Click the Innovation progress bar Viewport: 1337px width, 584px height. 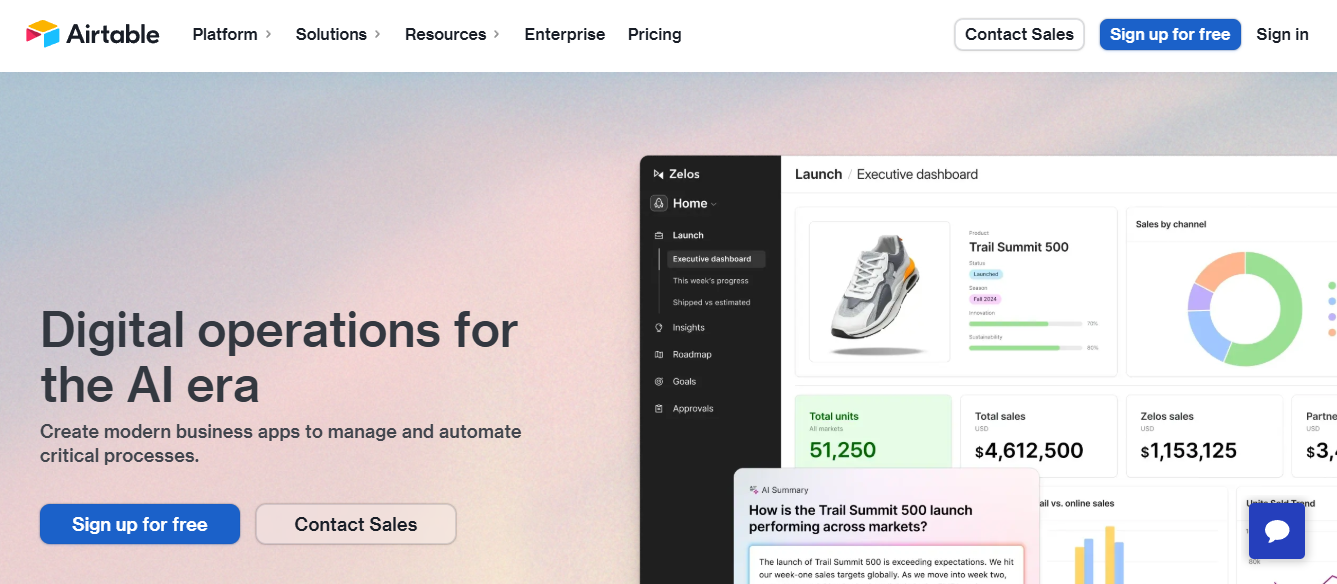click(x=1026, y=324)
